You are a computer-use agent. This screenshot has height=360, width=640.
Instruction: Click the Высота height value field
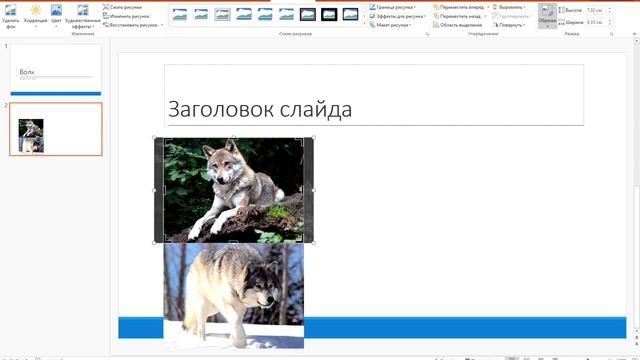(x=595, y=10)
